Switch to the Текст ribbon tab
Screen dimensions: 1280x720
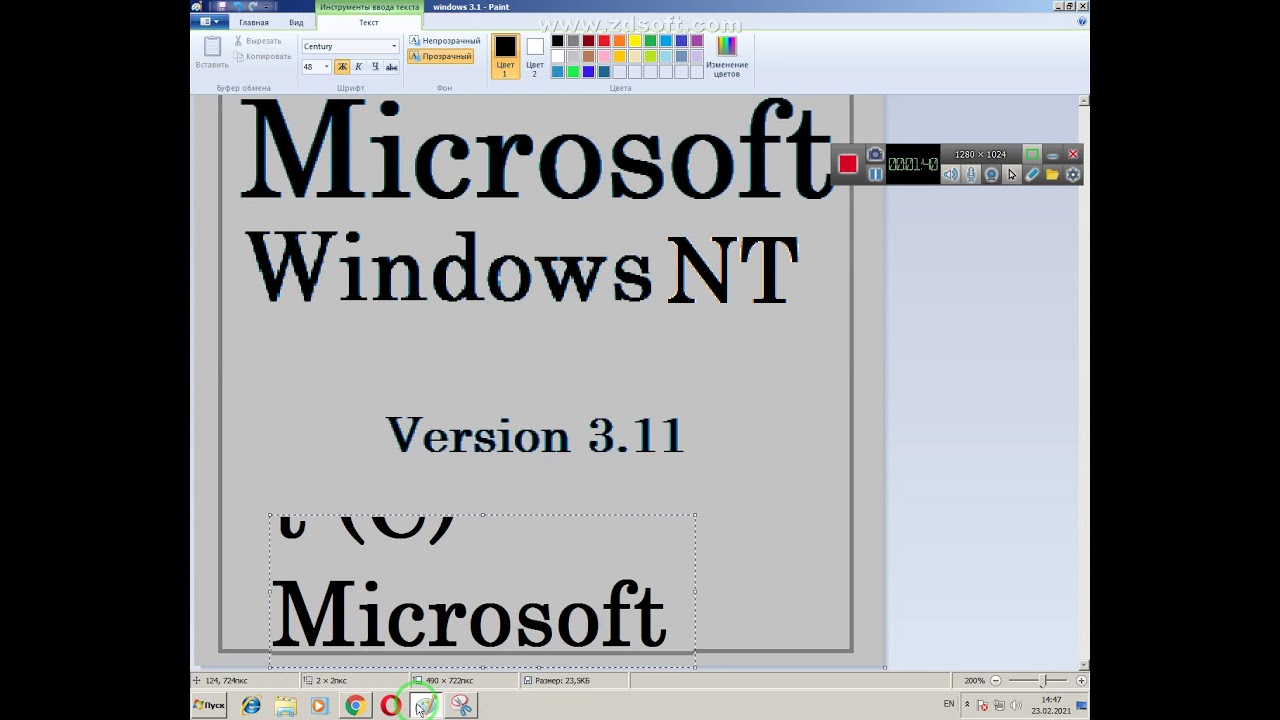pyautogui.click(x=369, y=22)
